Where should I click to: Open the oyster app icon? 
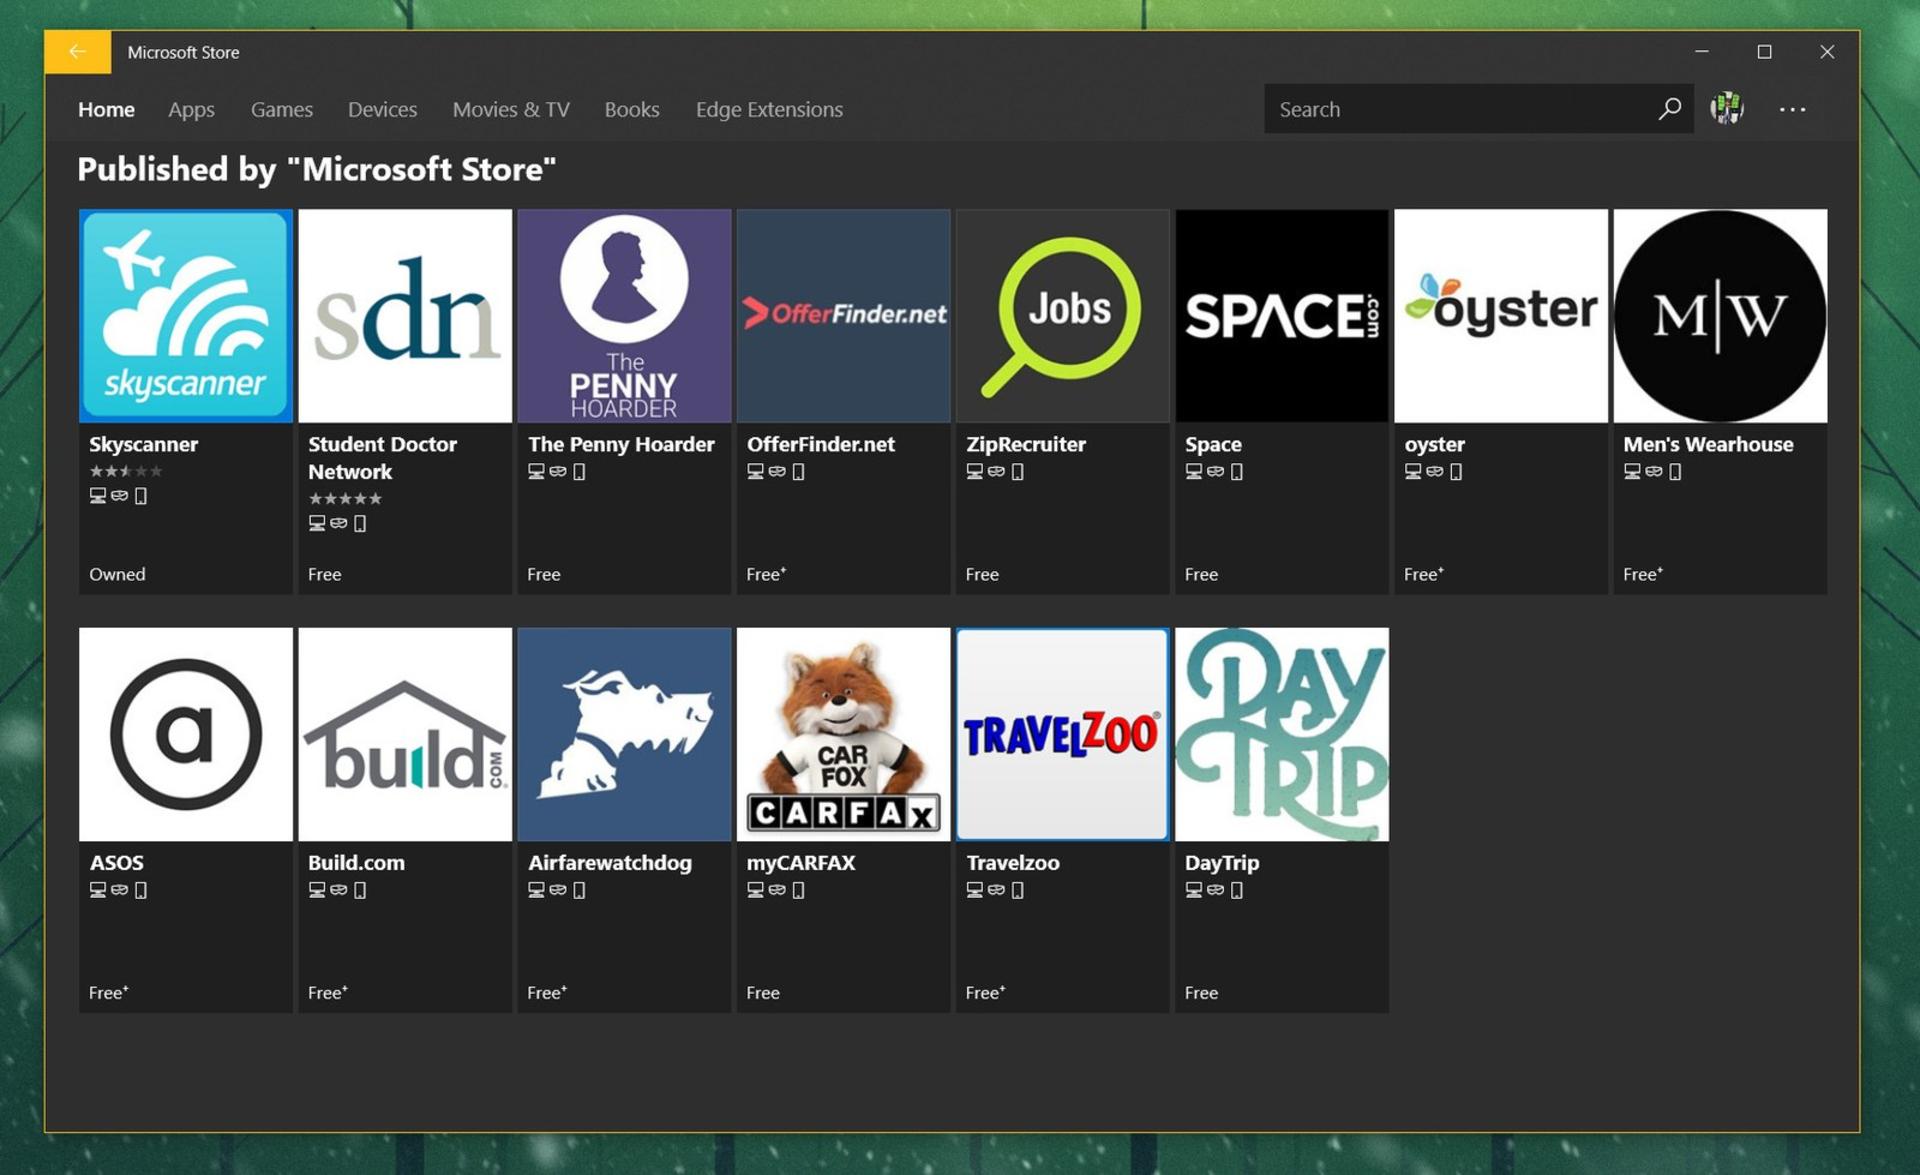pyautogui.click(x=1501, y=315)
